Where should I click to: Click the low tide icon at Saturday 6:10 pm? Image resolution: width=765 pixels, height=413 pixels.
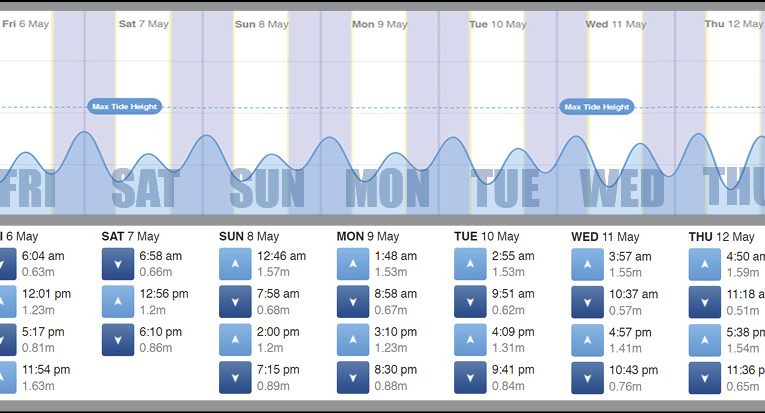[x=118, y=339]
